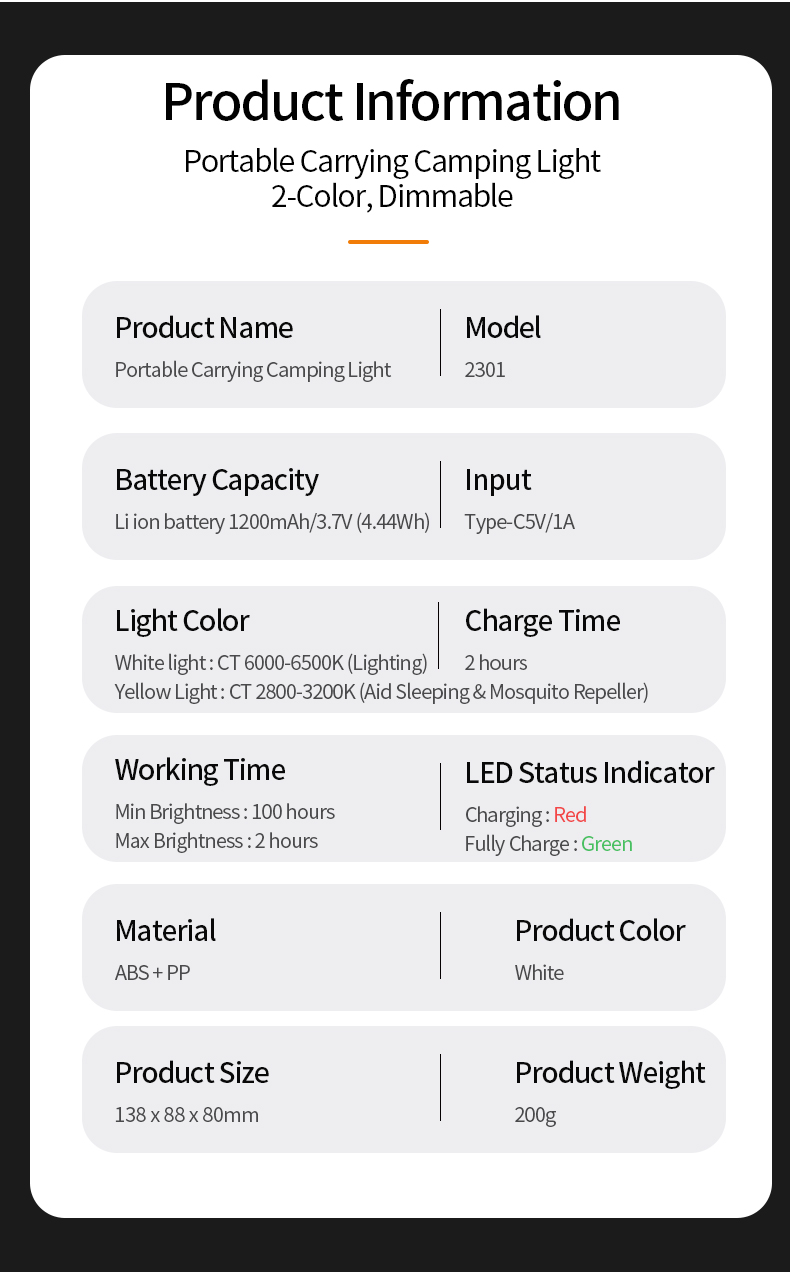This screenshot has width=790, height=1280.
Task: Click the Product Information heading
Action: 391,101
